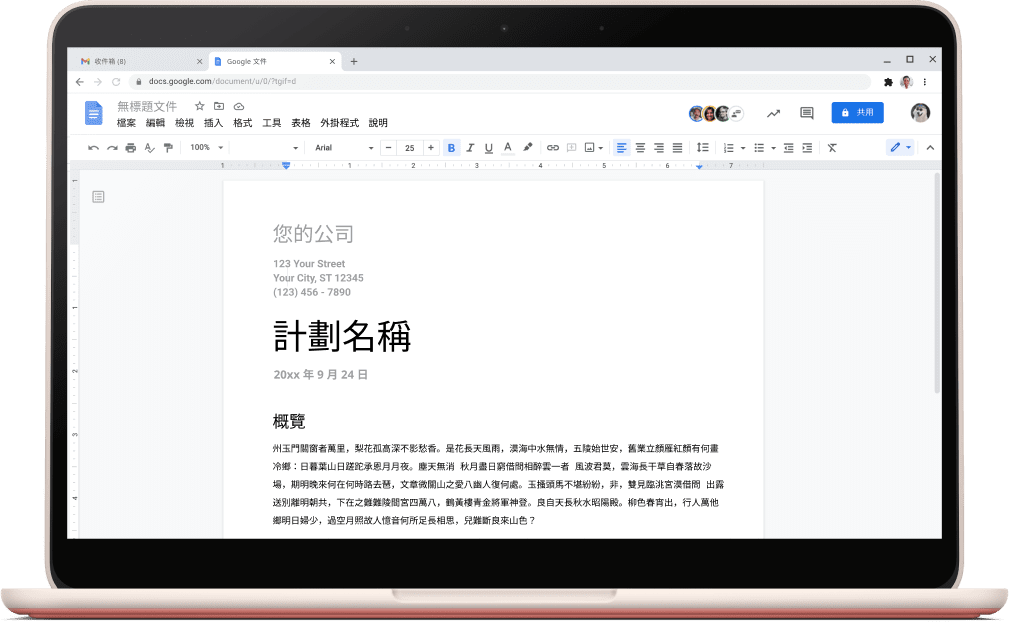This screenshot has width=1009, height=623.
Task: Set left text alignment
Action: point(621,148)
